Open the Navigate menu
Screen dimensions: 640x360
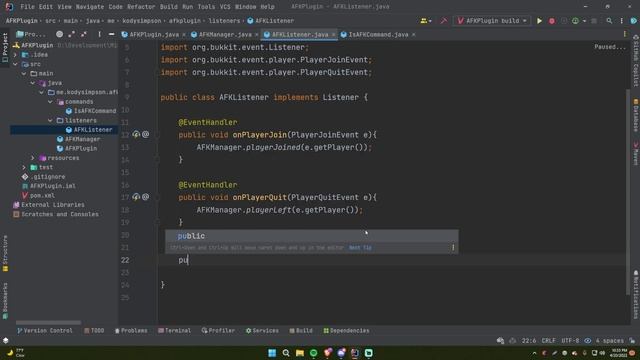[x=90, y=7]
